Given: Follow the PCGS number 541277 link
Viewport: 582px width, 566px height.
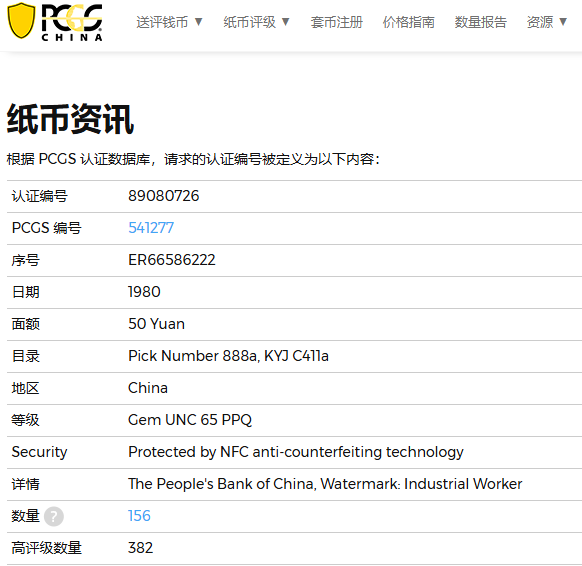Looking at the screenshot, I should click(x=151, y=228).
